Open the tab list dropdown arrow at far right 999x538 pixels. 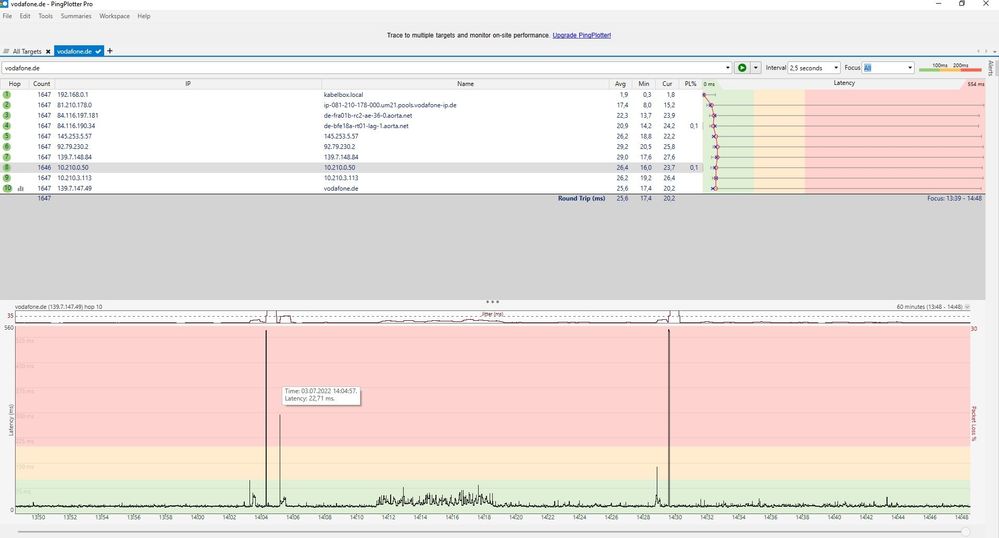(x=995, y=52)
